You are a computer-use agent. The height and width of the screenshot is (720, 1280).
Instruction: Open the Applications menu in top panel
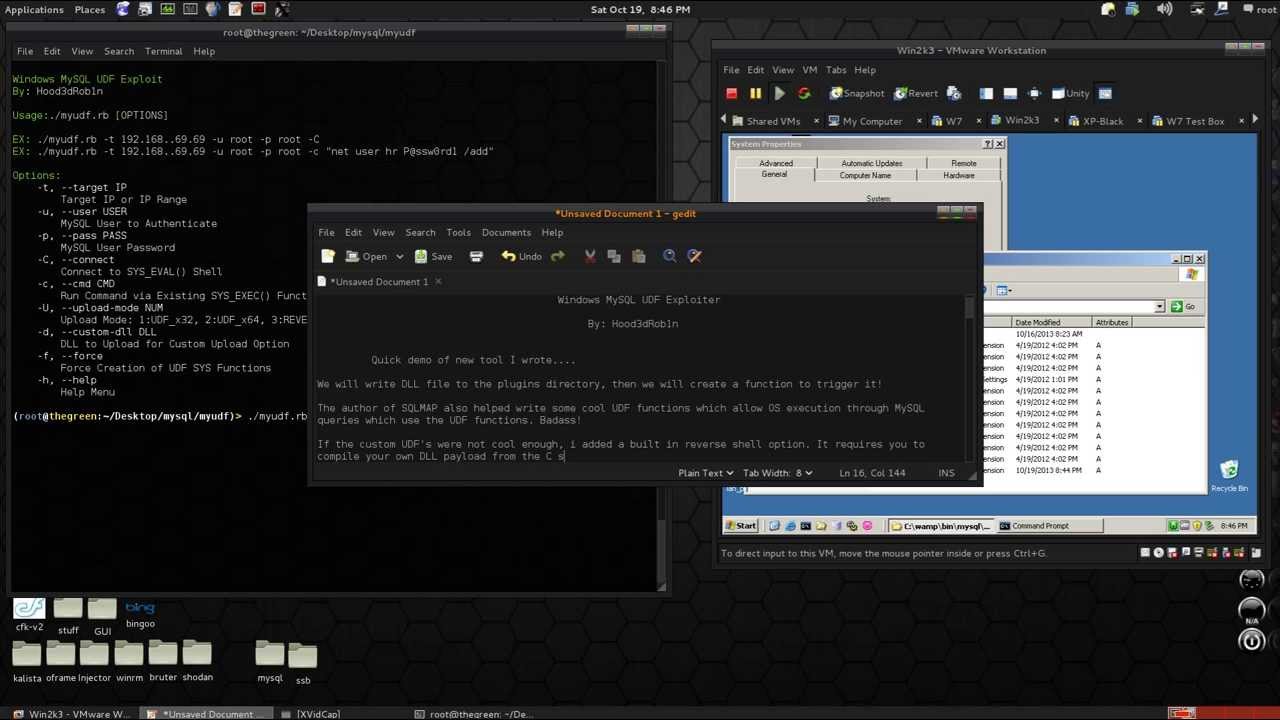pos(33,9)
